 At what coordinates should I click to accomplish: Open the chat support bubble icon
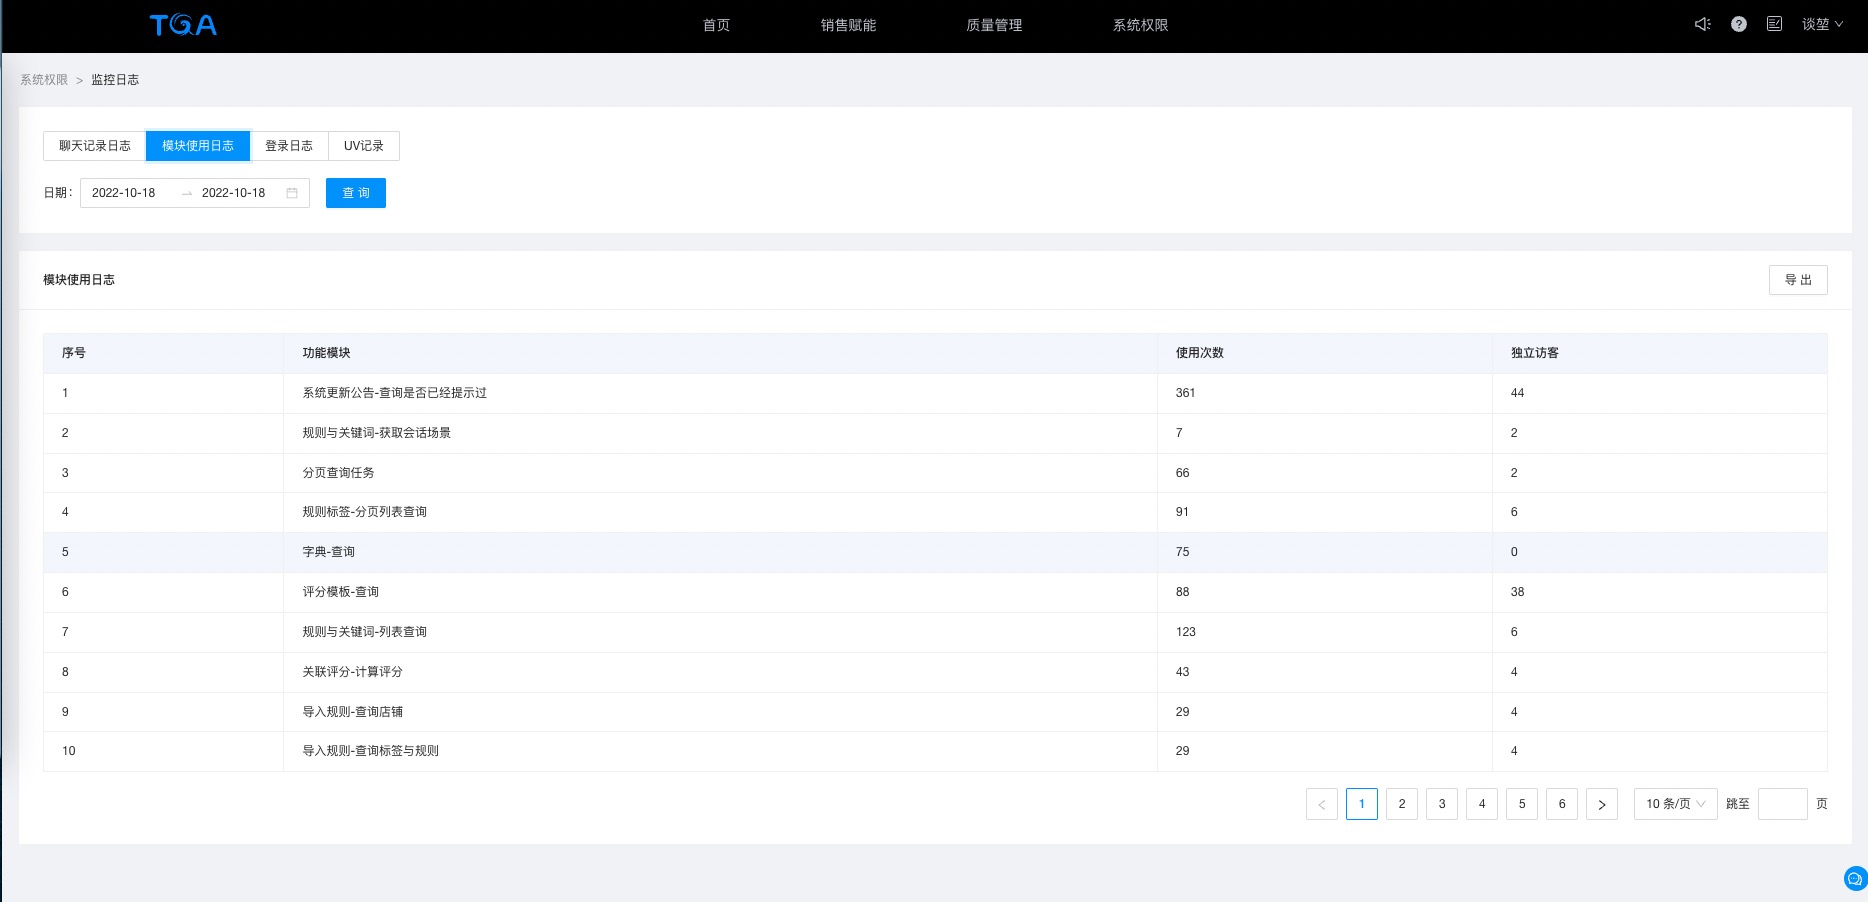(1855, 879)
